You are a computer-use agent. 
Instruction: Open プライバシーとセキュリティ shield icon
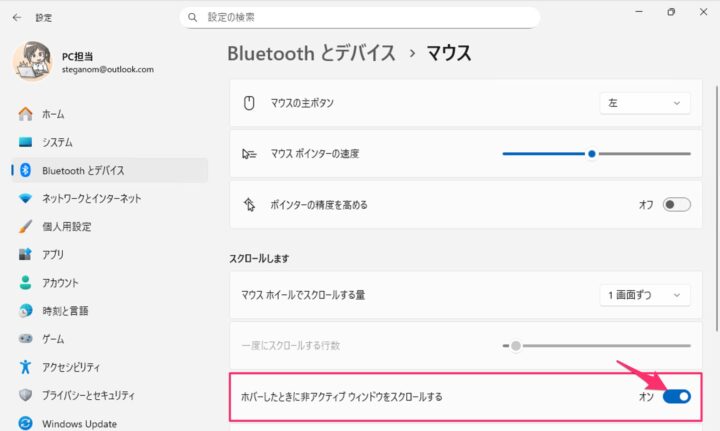click(x=26, y=395)
